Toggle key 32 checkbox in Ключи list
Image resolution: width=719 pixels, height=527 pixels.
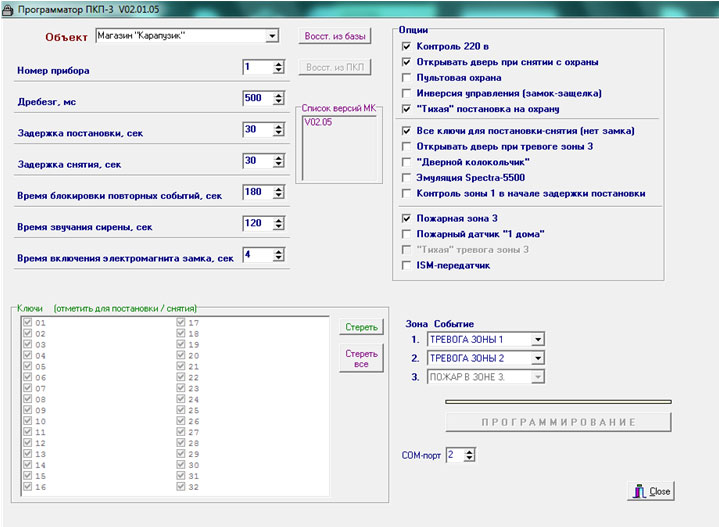181,486
